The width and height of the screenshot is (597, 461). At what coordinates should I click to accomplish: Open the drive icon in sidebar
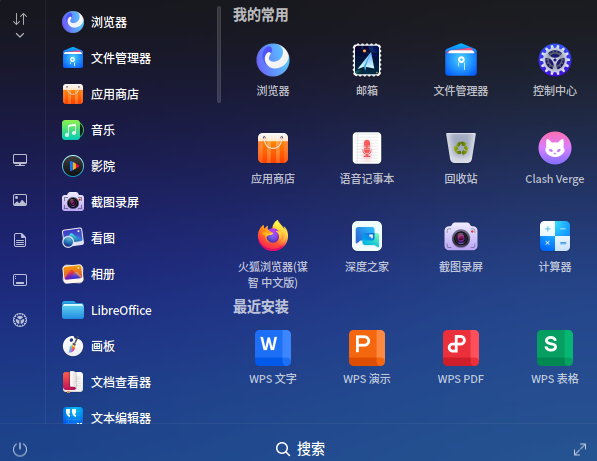20,280
